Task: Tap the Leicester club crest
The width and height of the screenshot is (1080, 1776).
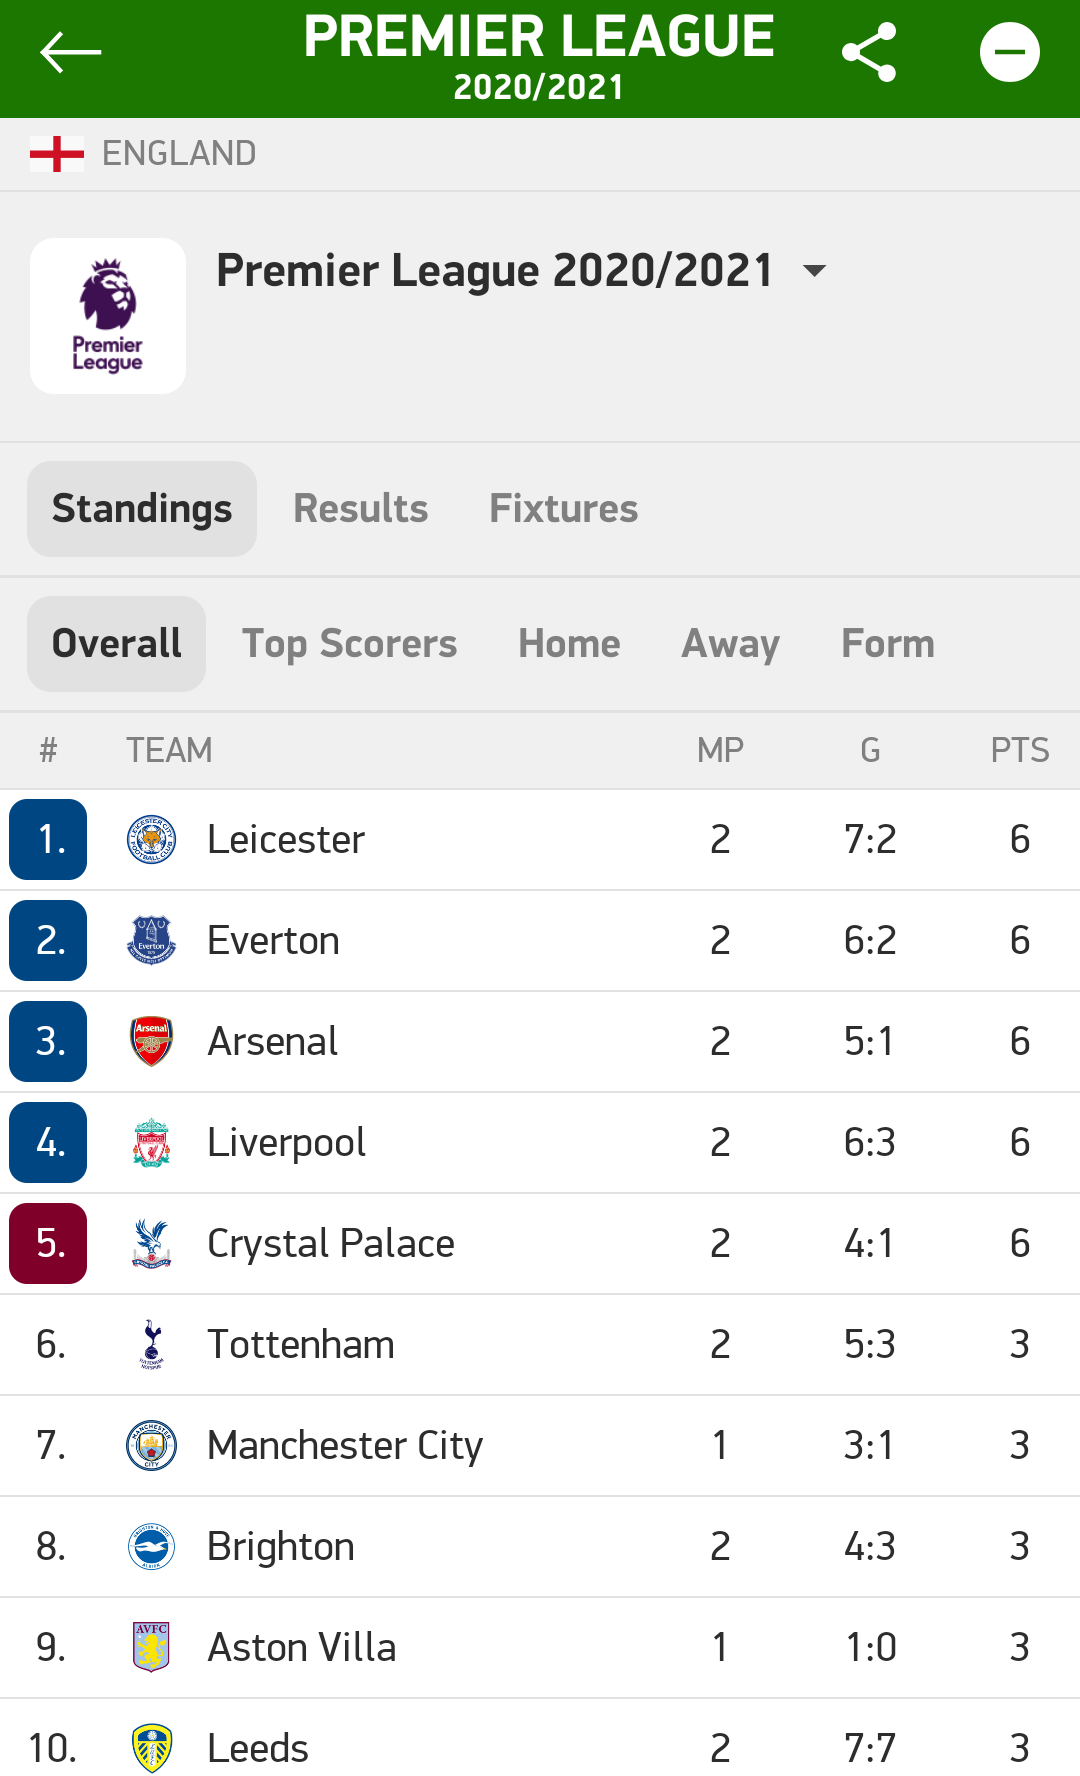Action: (152, 840)
